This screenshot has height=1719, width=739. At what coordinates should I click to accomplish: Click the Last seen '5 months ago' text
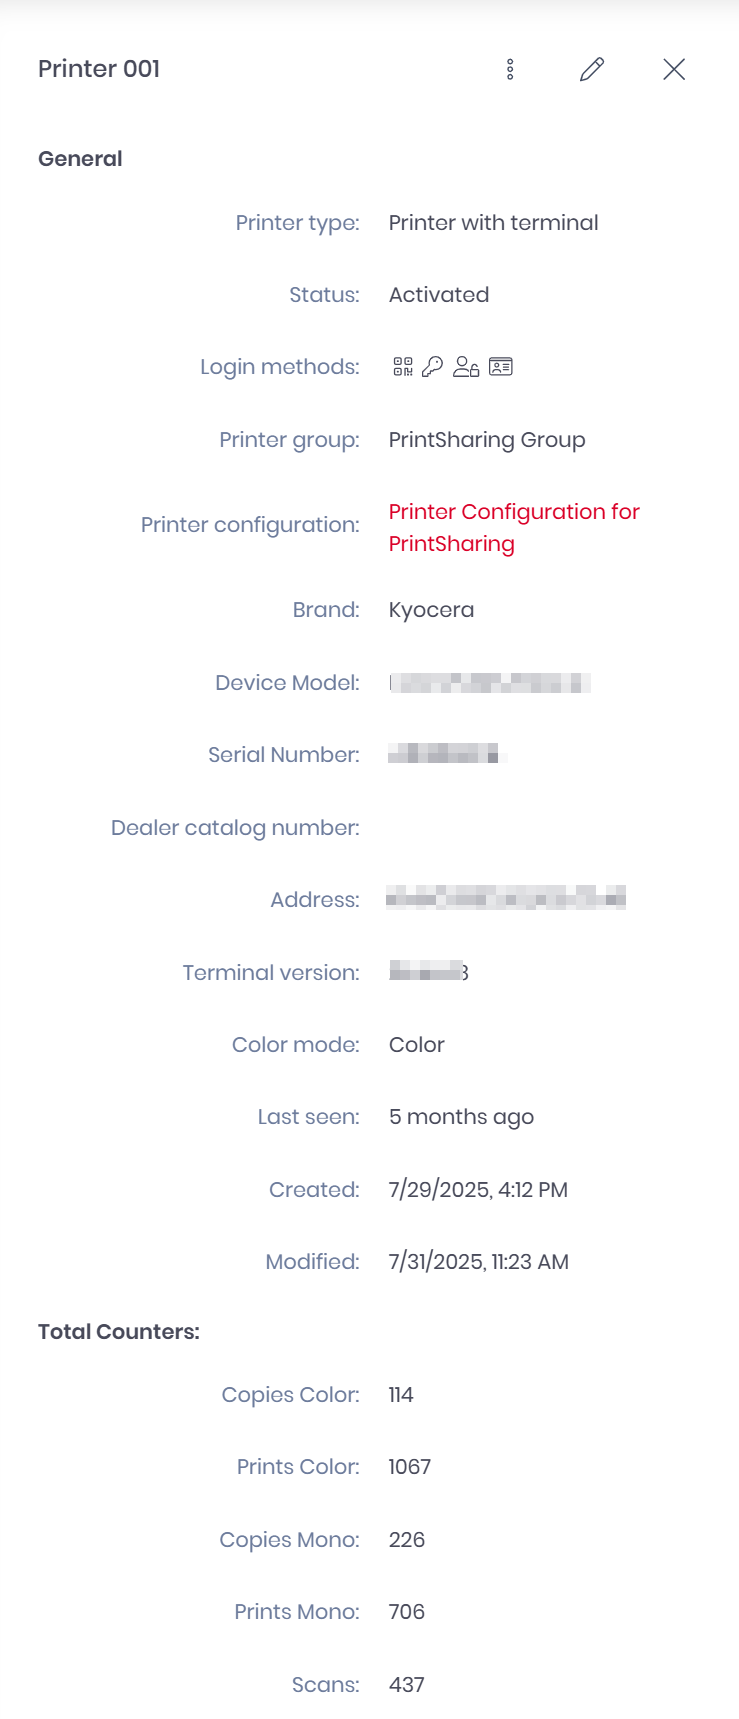pyautogui.click(x=461, y=1116)
